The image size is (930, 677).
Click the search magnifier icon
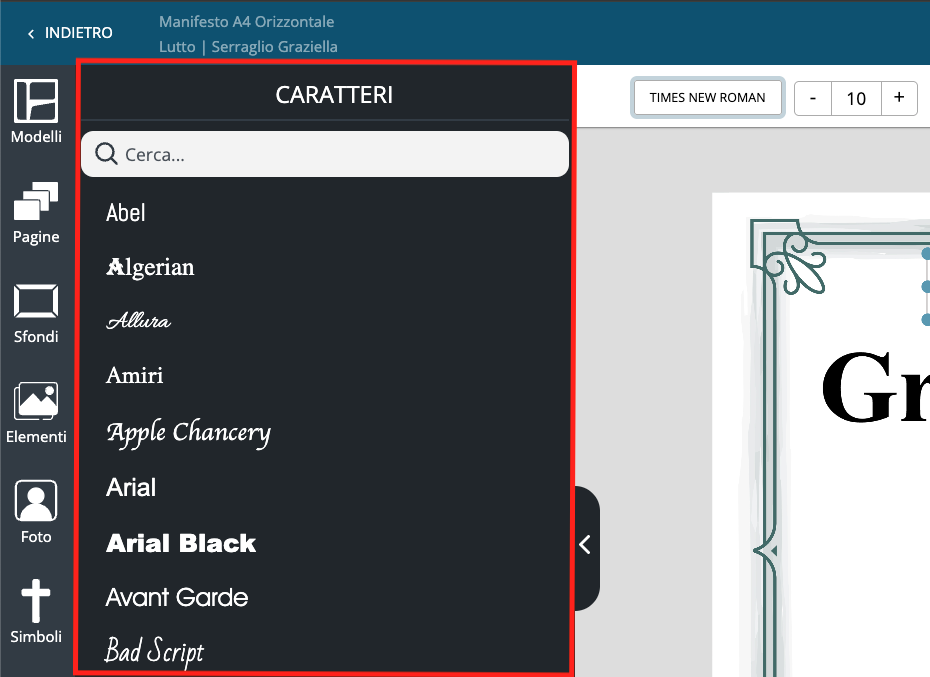point(106,154)
